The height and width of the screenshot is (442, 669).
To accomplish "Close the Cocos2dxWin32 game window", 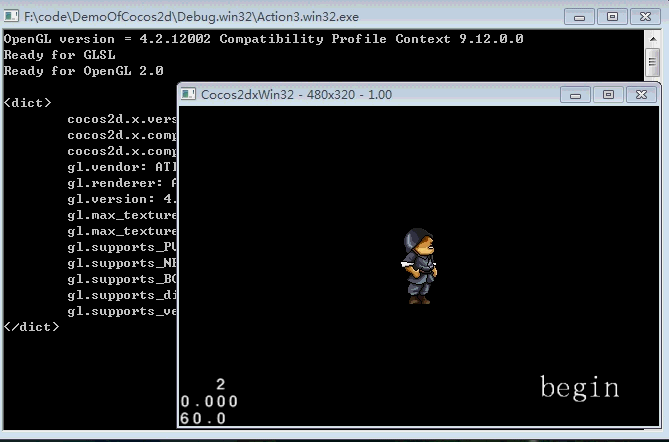I will point(638,94).
